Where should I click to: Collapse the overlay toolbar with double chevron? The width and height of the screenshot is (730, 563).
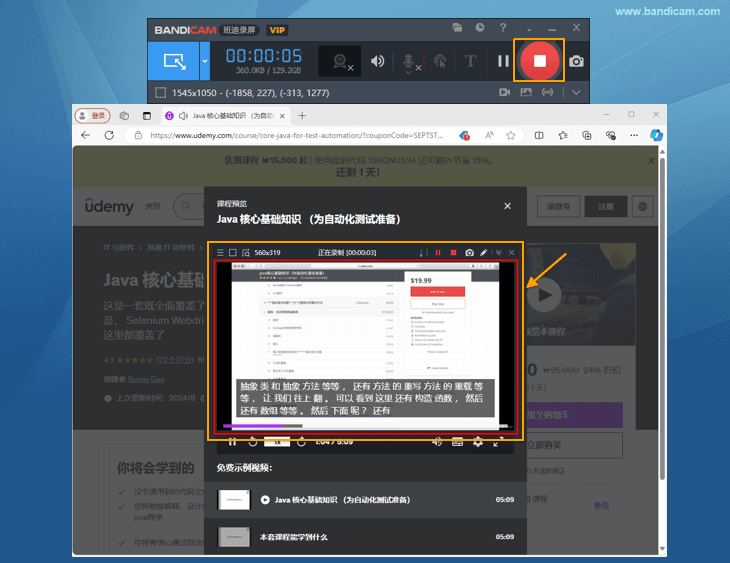(x=499, y=252)
